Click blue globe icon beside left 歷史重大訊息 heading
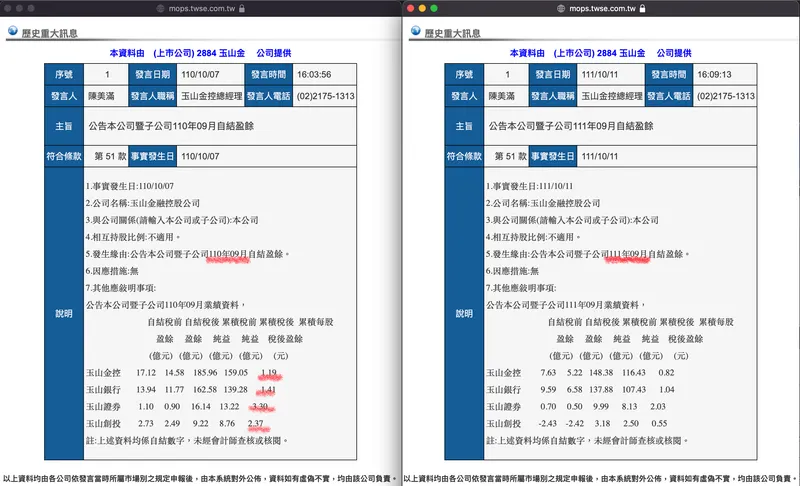Image resolution: width=800 pixels, height=486 pixels. coord(13,31)
